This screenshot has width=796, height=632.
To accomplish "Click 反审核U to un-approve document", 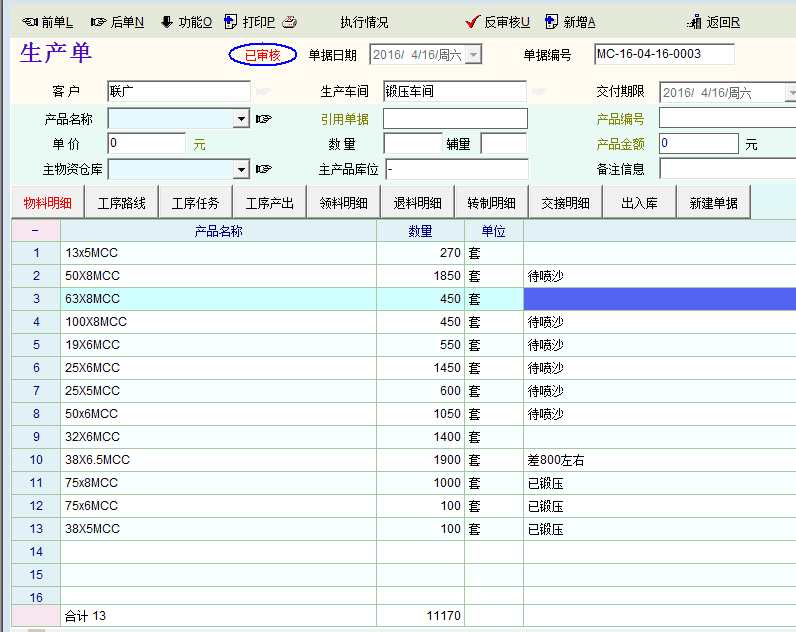I will pyautogui.click(x=498, y=22).
